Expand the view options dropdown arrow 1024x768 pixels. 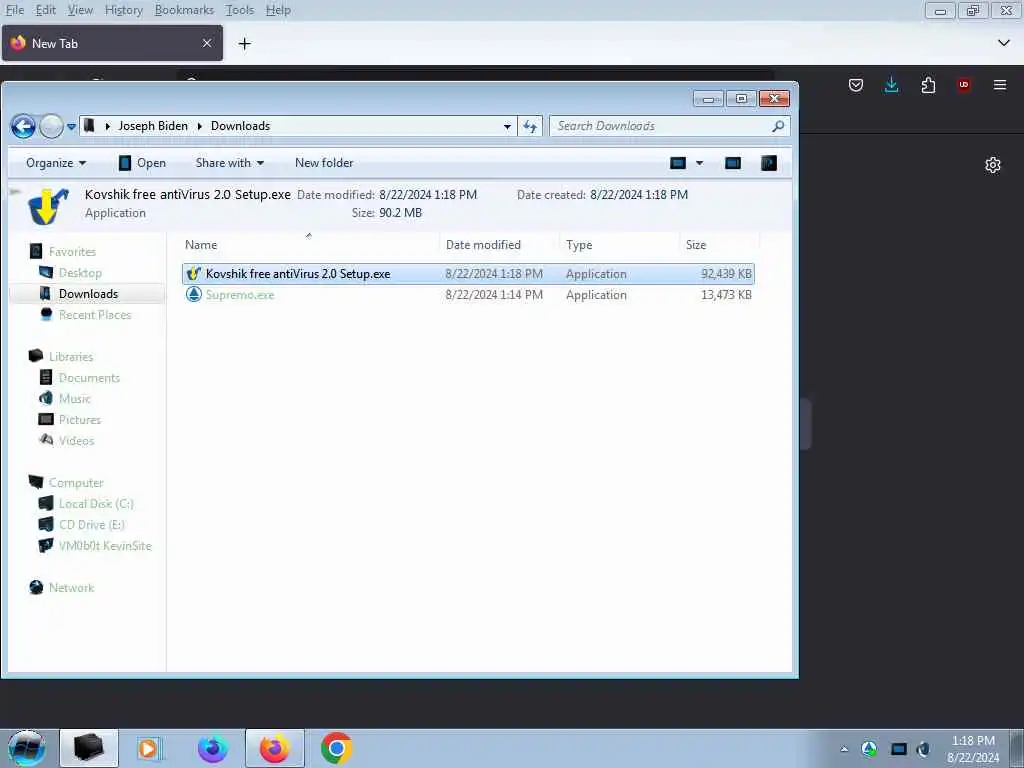pos(699,163)
